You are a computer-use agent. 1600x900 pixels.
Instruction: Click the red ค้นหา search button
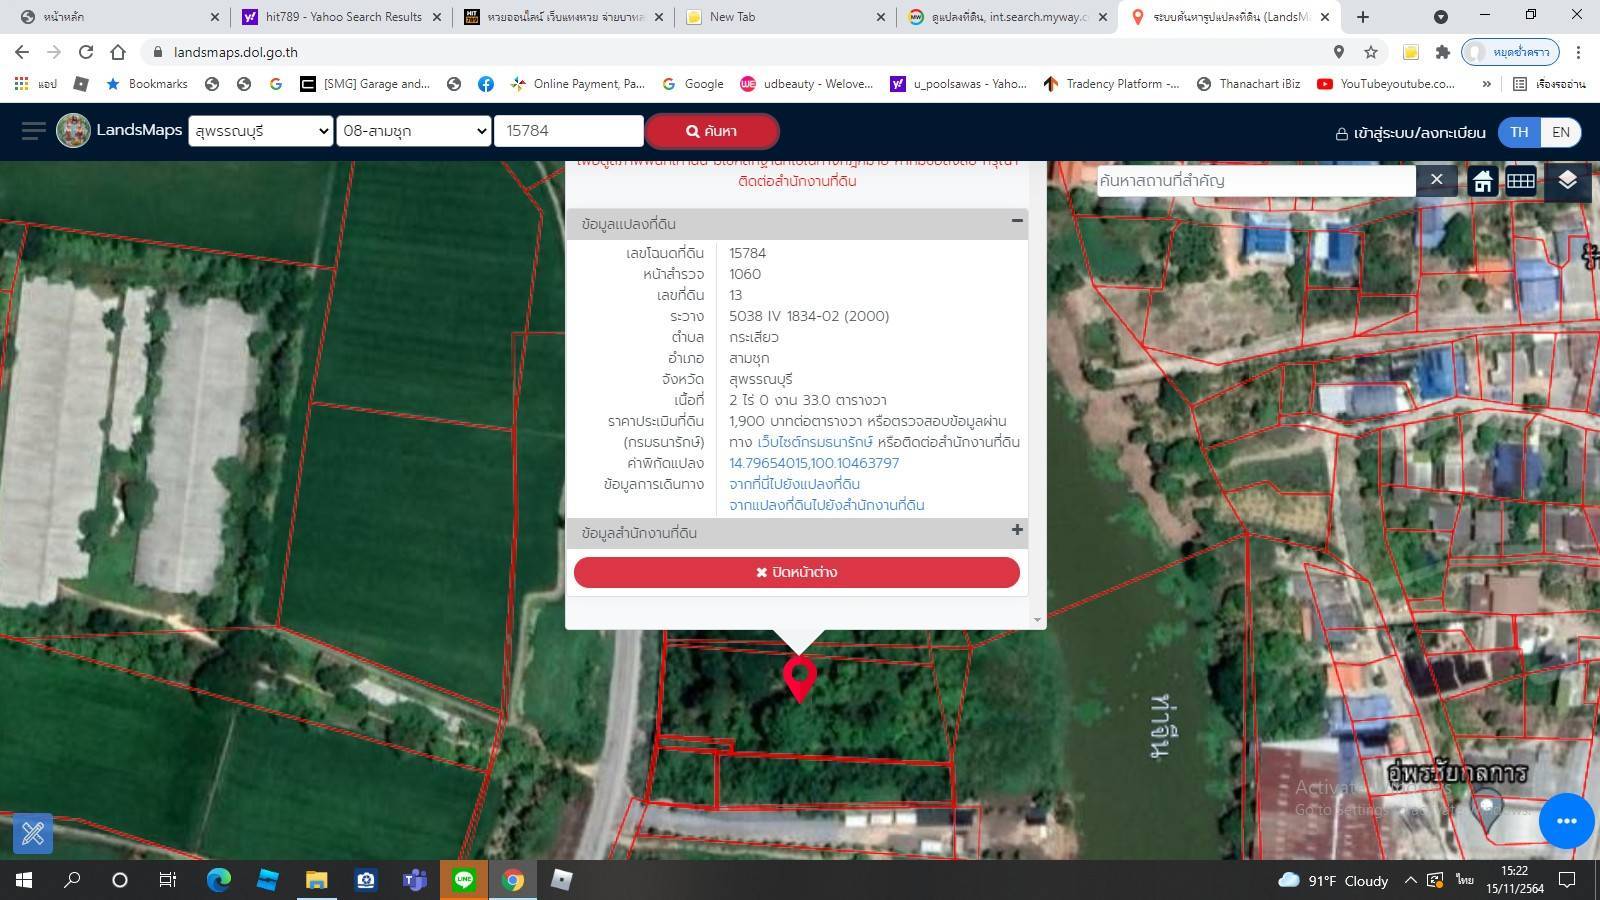pos(711,131)
